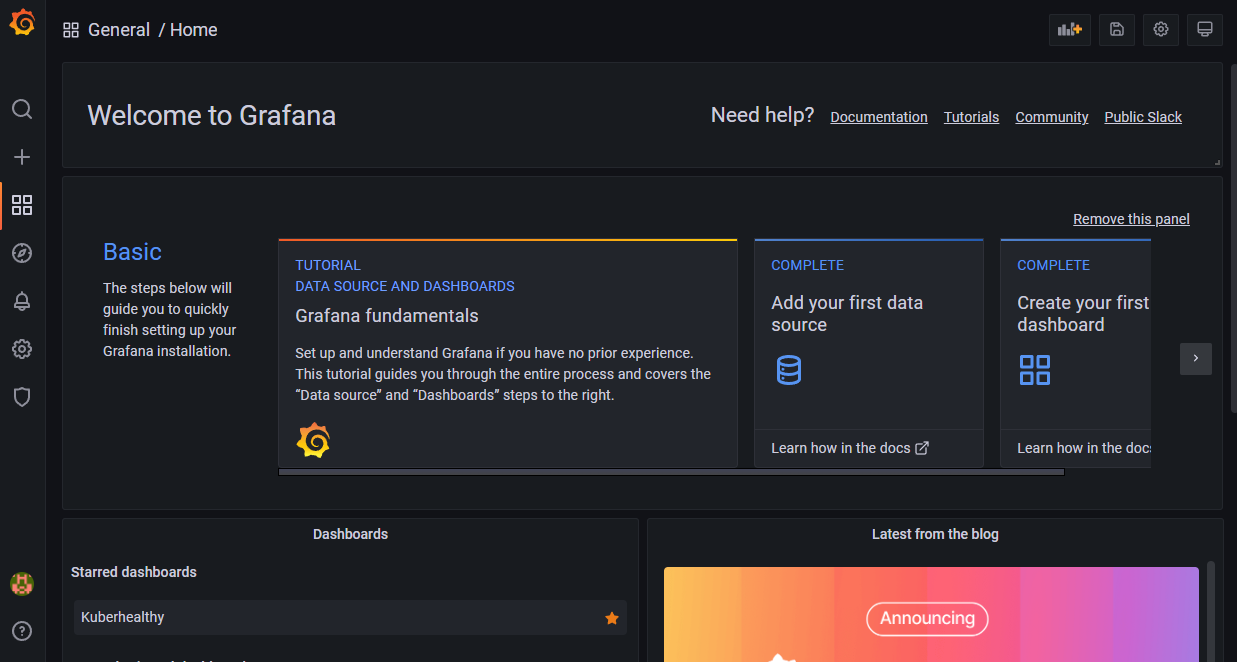Click the Basic heading text
The width and height of the screenshot is (1237, 662).
[x=132, y=252]
